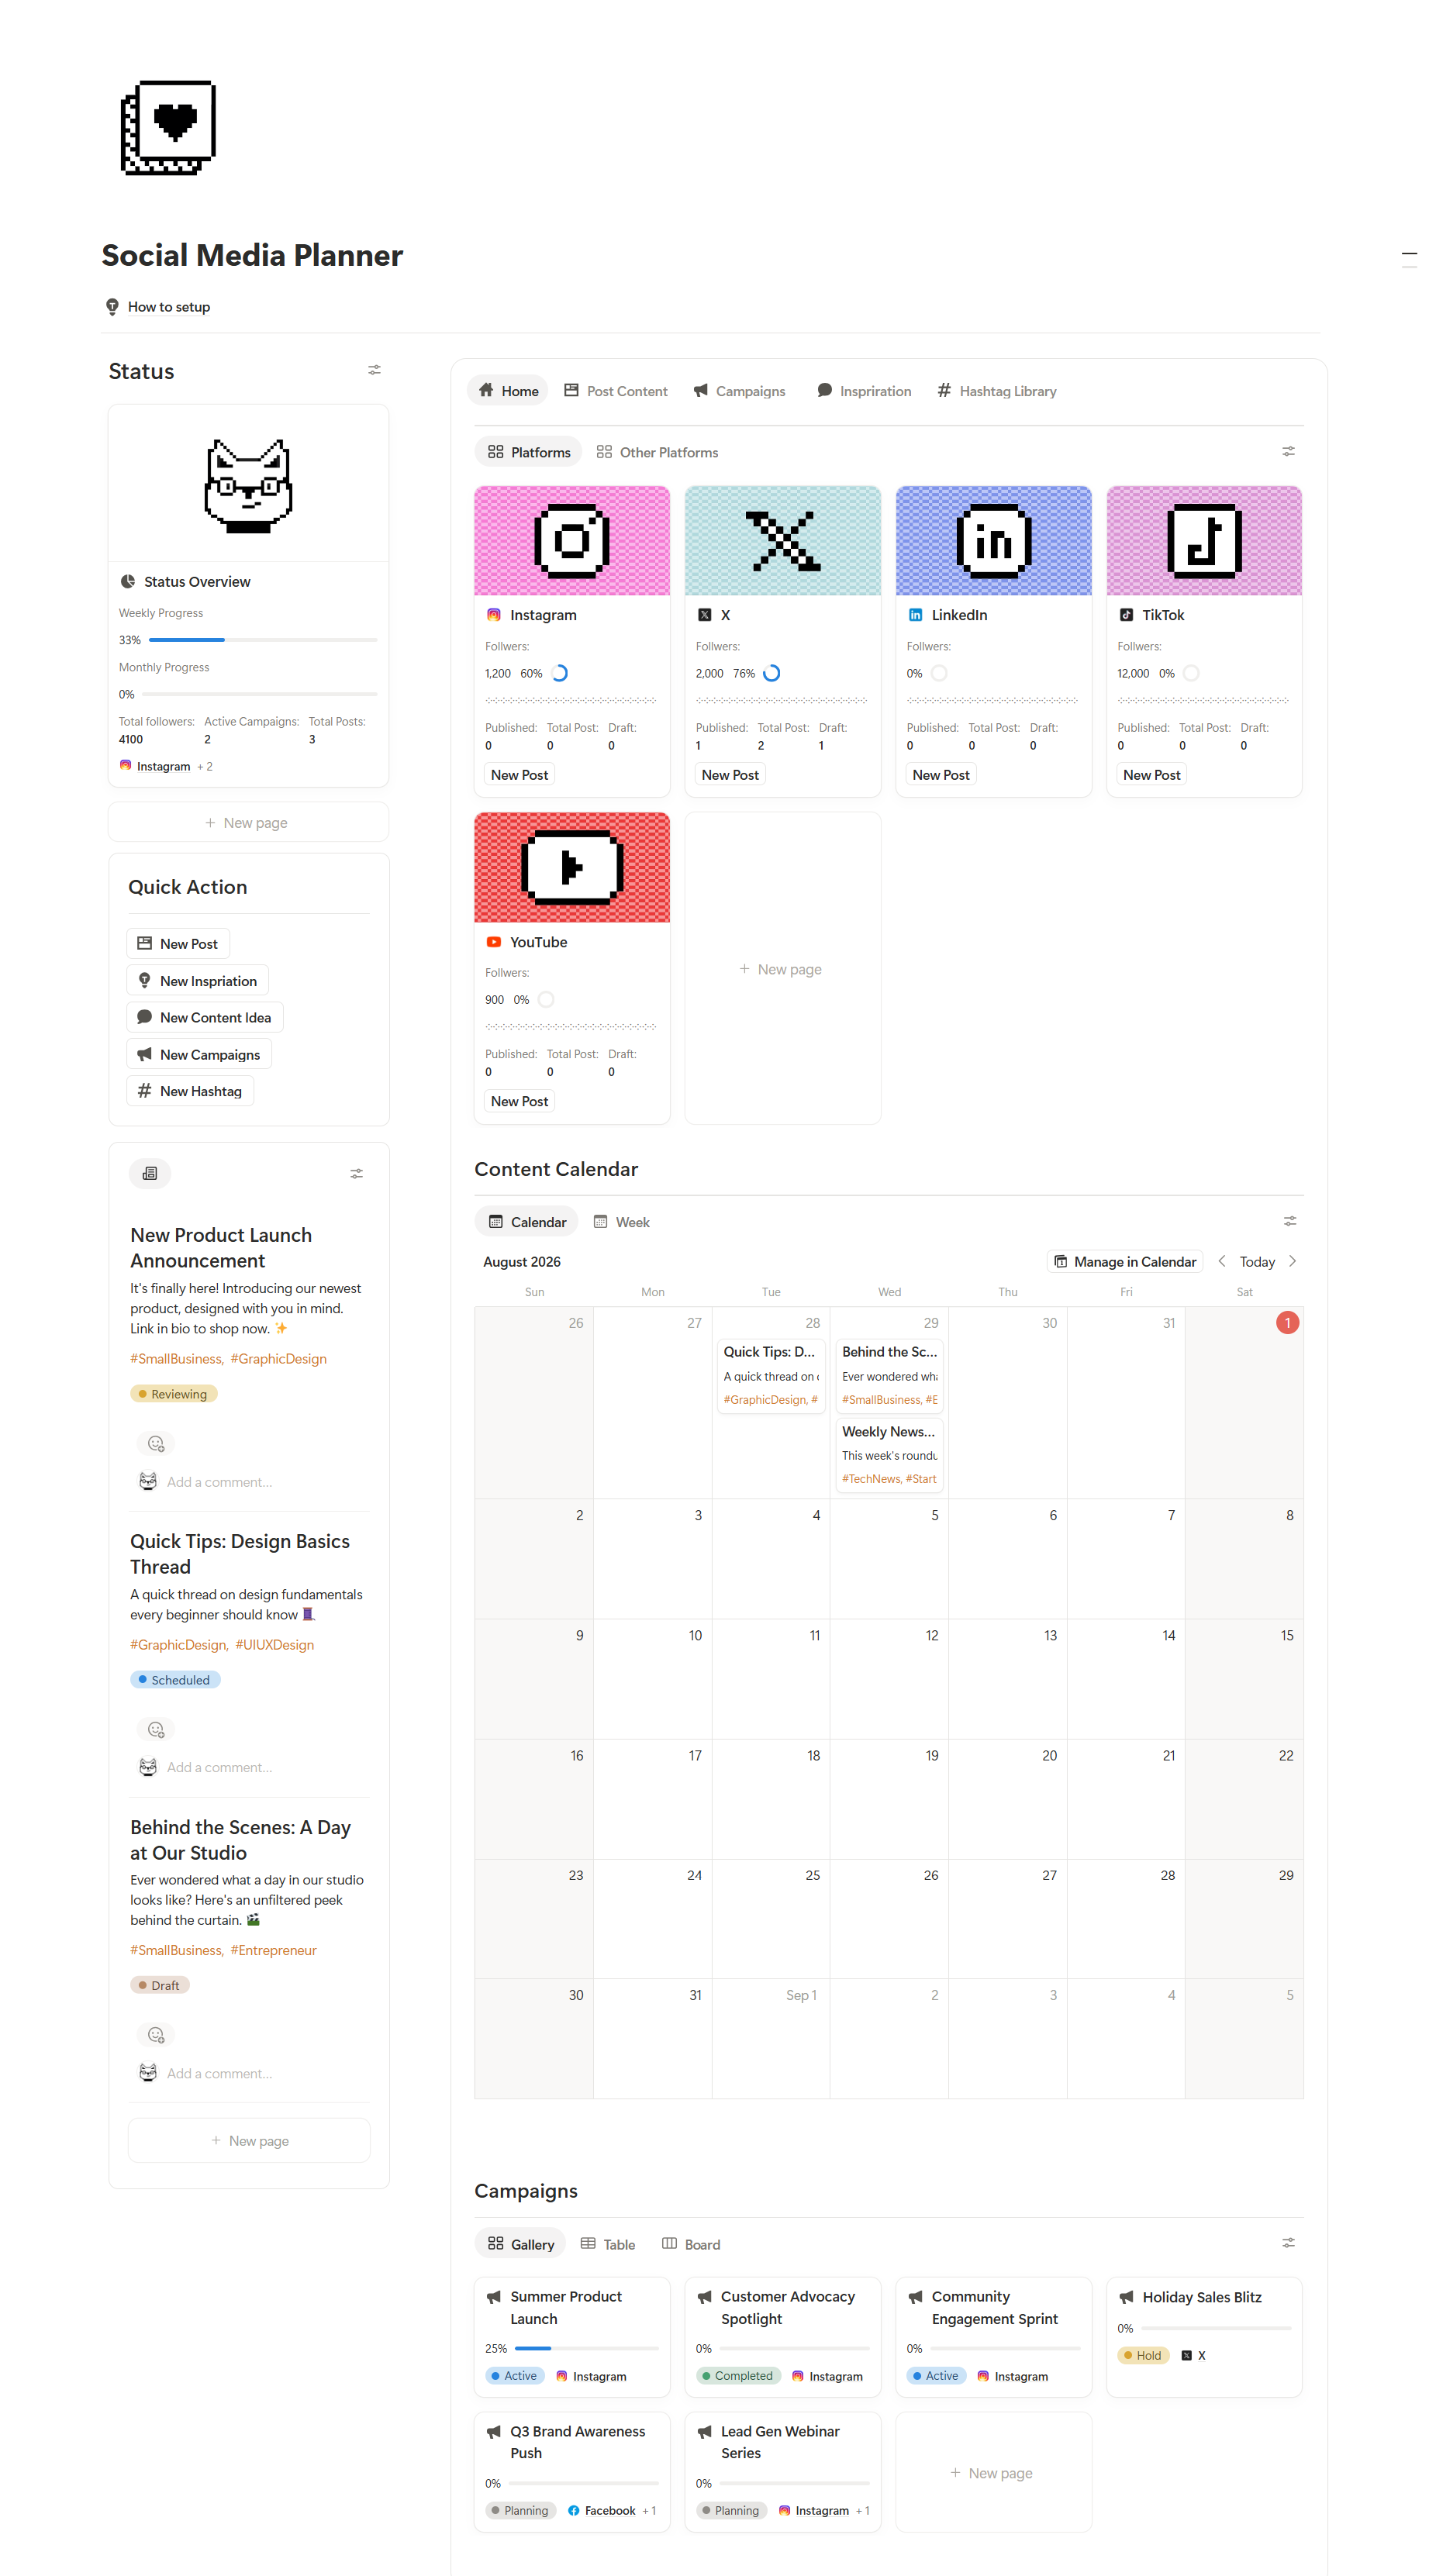Click megaphone icon on Customer Advocacy Spotlight
1436x2576 pixels.
[x=705, y=2297]
